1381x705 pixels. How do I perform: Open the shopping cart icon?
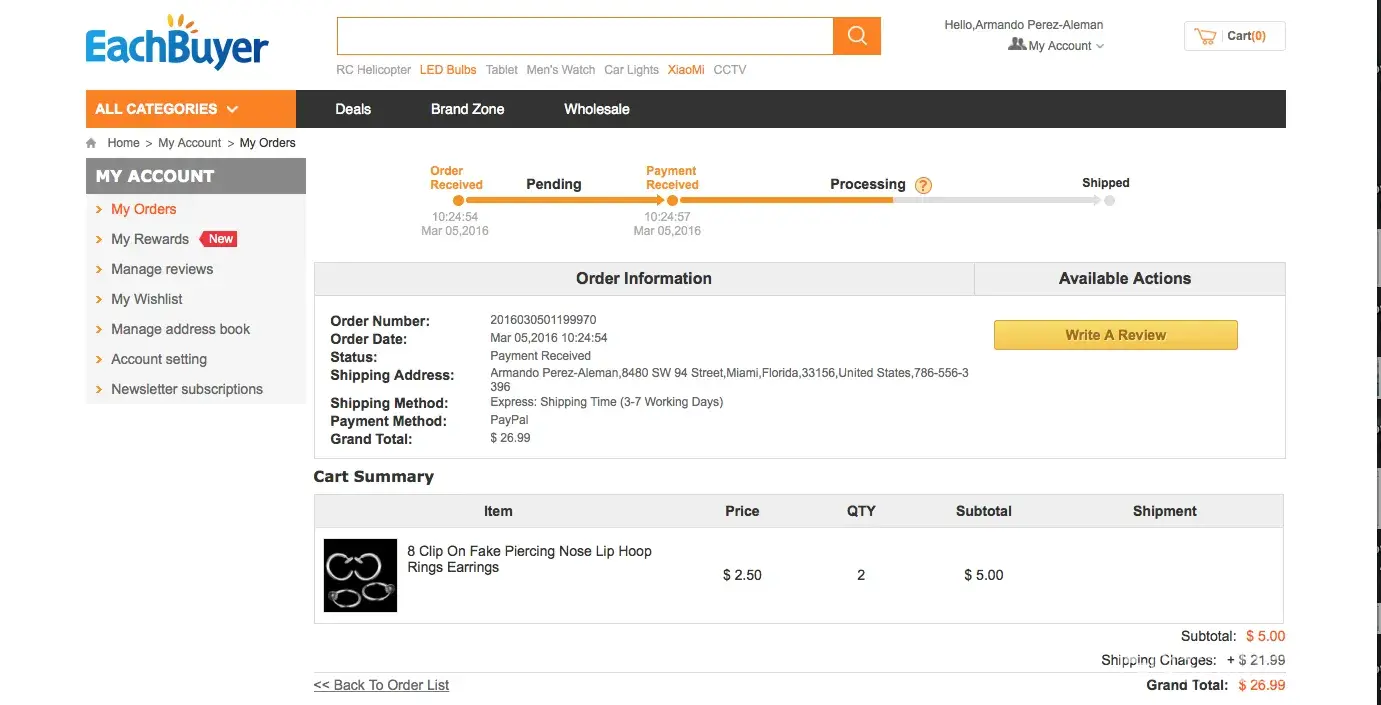[x=1206, y=36]
